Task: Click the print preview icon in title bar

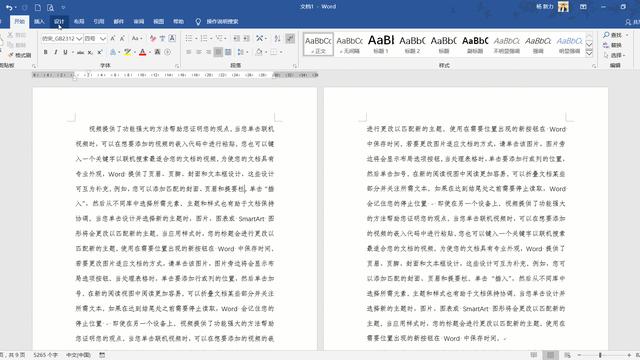Action: [50, 7]
